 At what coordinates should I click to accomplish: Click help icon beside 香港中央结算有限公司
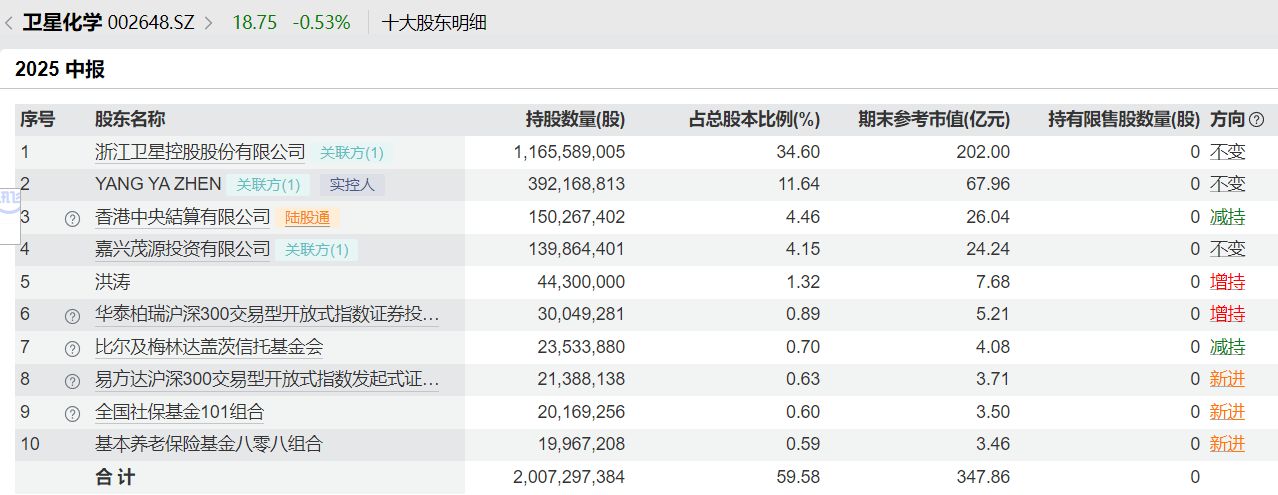pos(72,218)
